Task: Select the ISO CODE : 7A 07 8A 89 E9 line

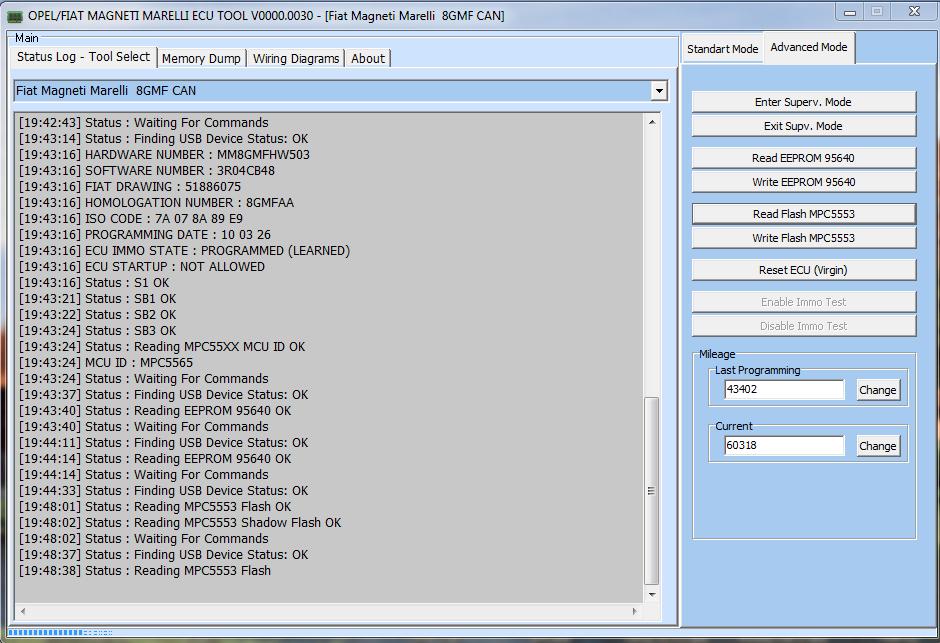Action: point(131,219)
